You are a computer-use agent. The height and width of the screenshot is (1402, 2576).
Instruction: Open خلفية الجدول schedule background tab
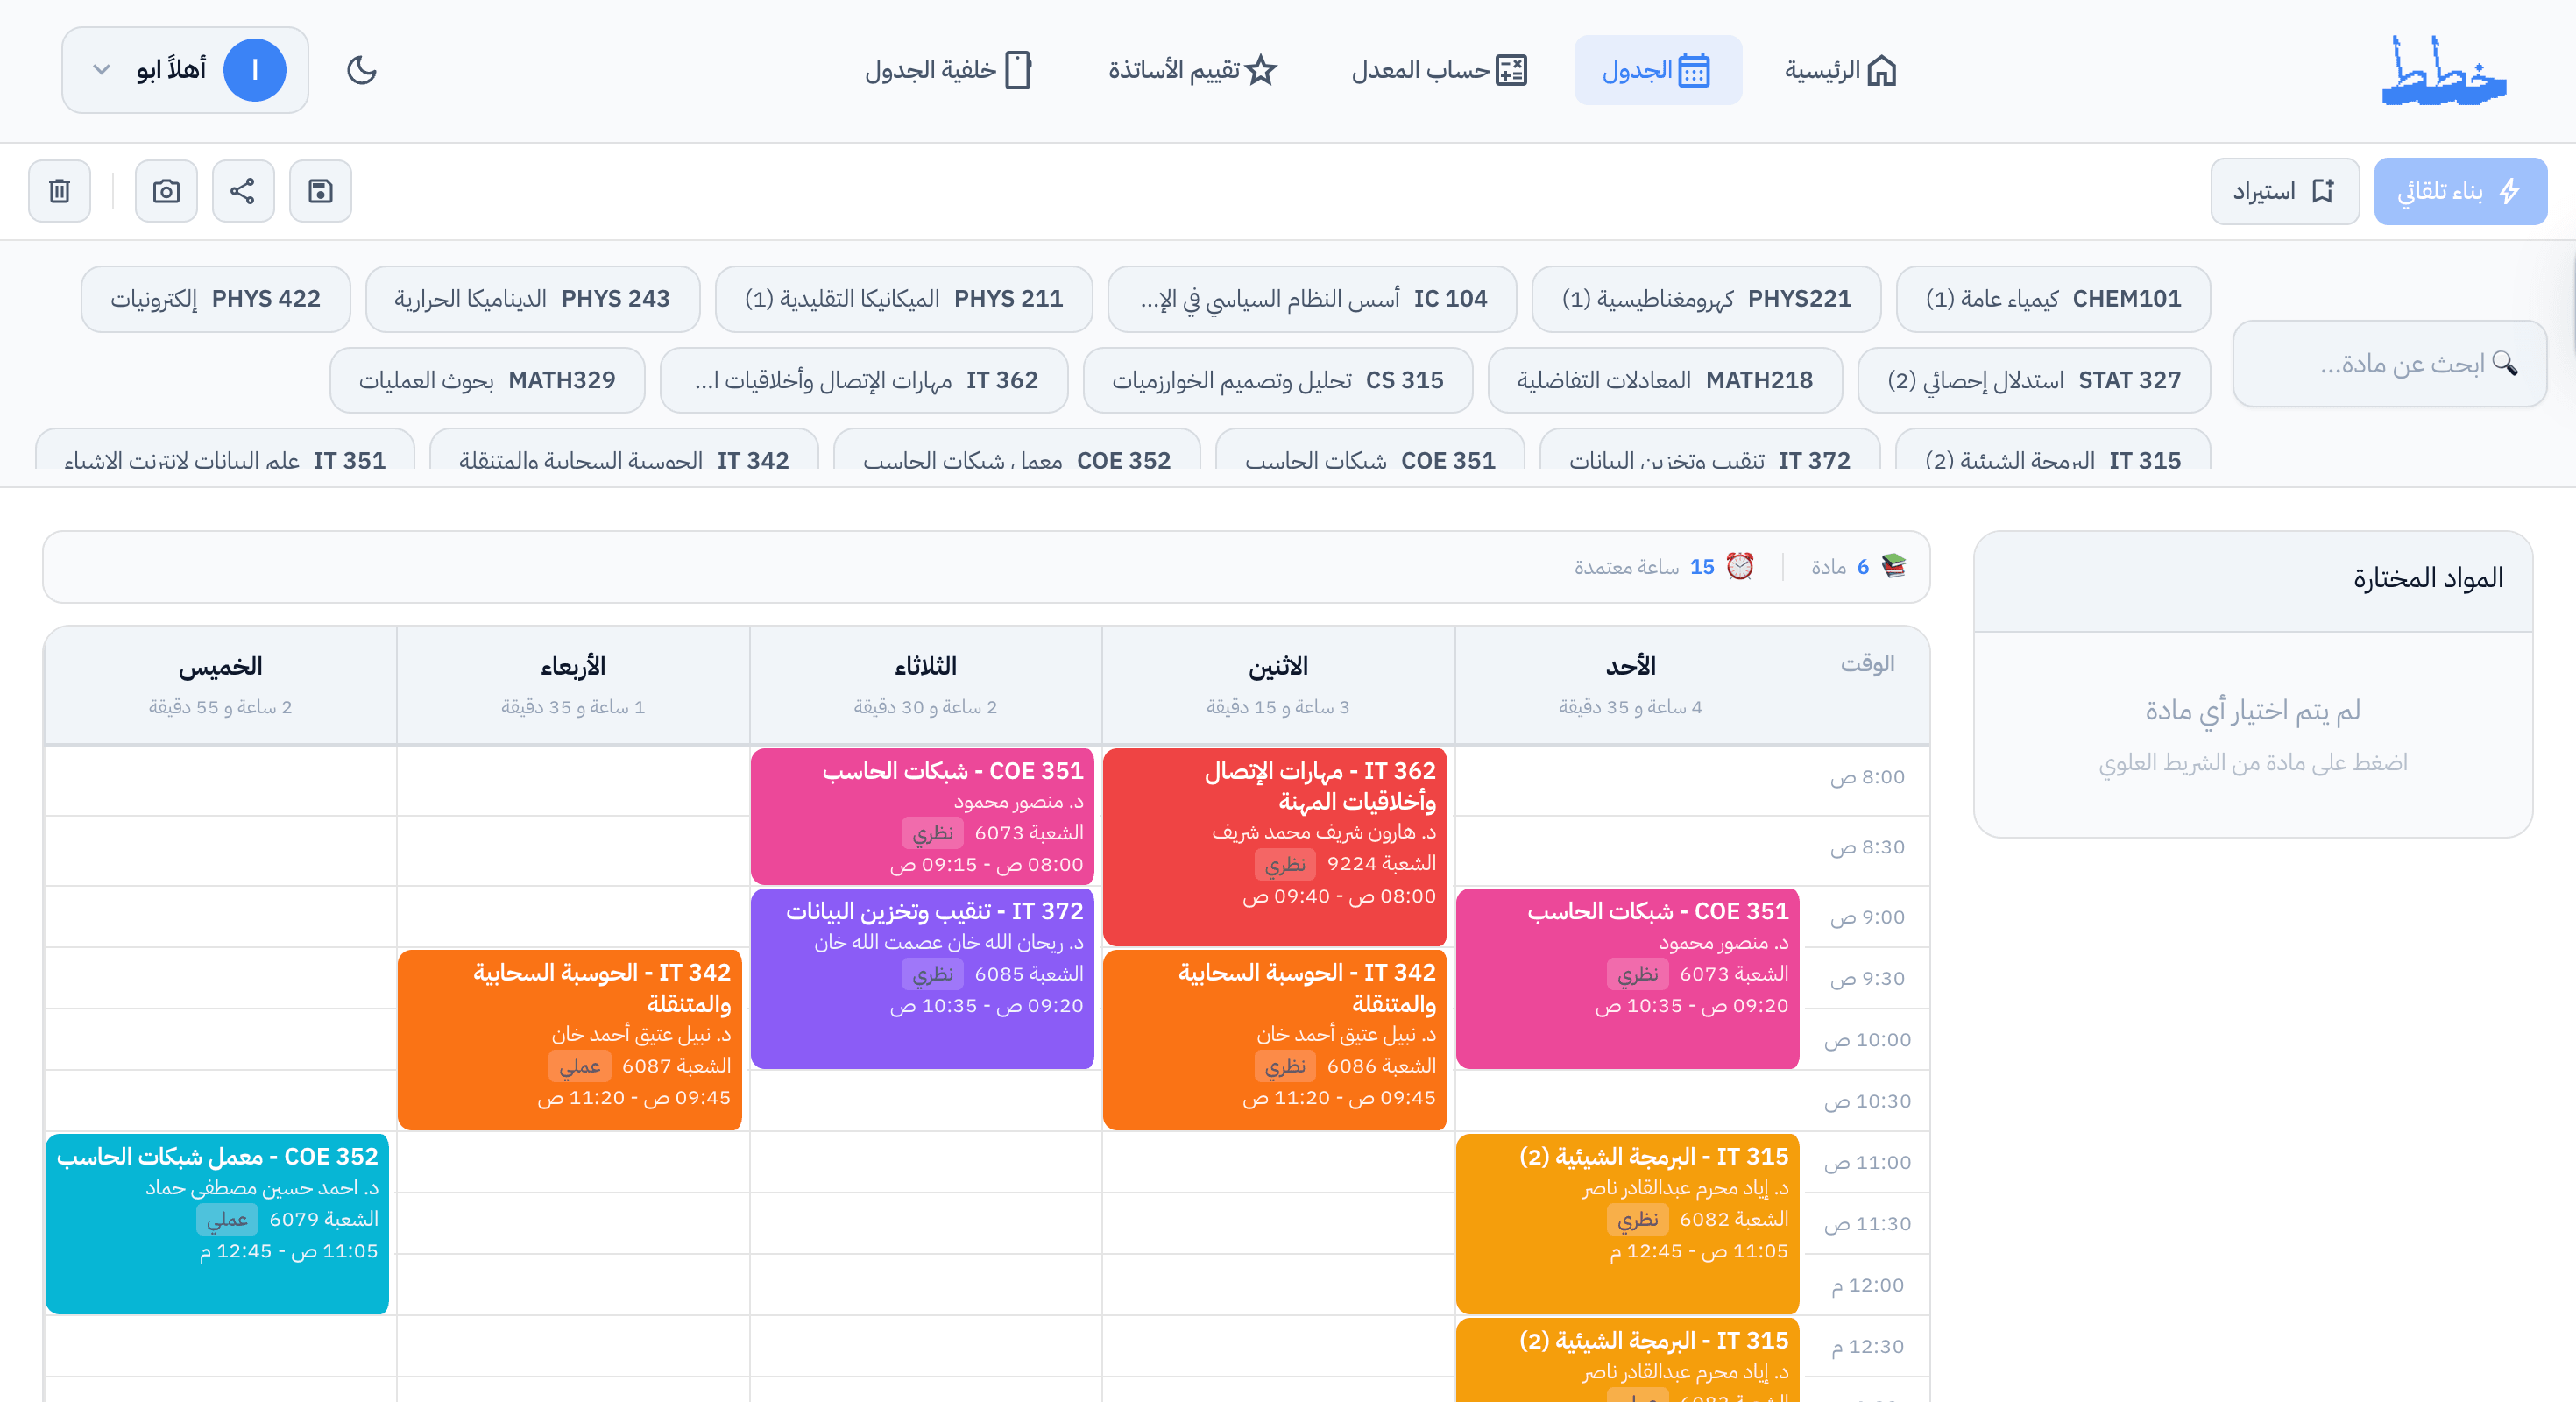pyautogui.click(x=948, y=70)
